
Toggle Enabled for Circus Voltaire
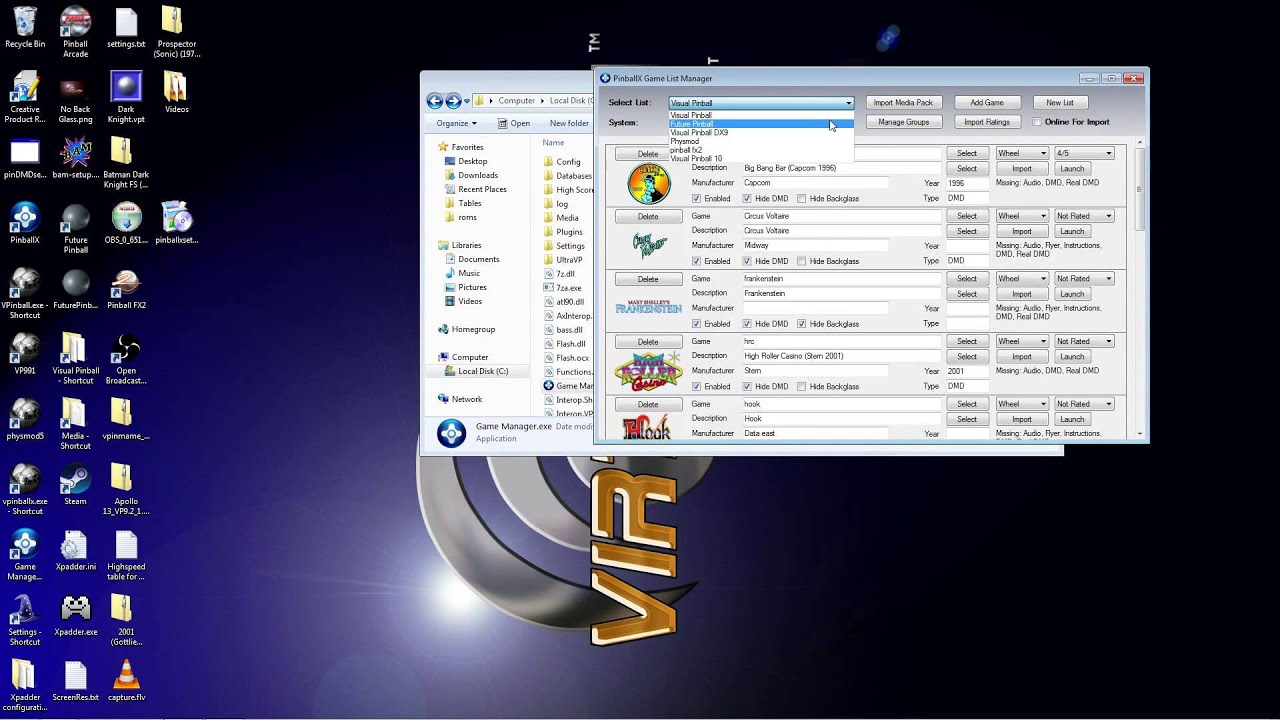click(696, 261)
